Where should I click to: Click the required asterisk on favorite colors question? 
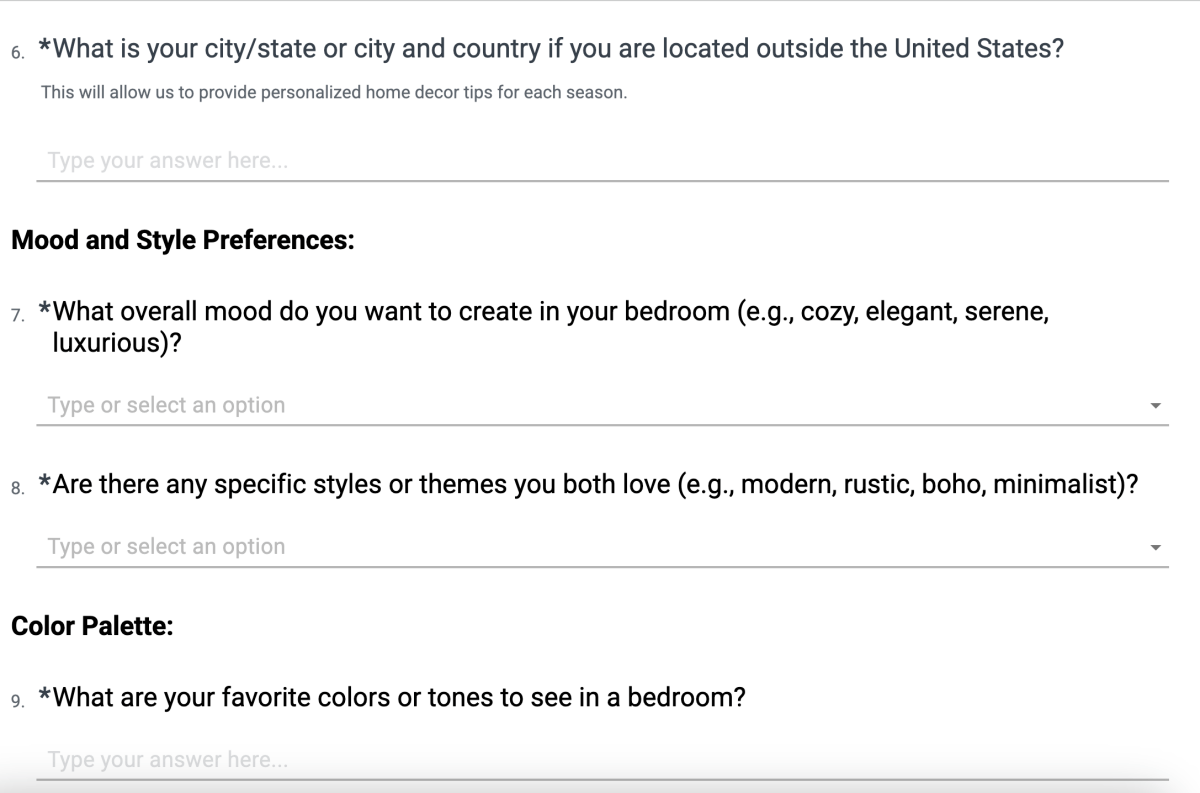click(44, 695)
